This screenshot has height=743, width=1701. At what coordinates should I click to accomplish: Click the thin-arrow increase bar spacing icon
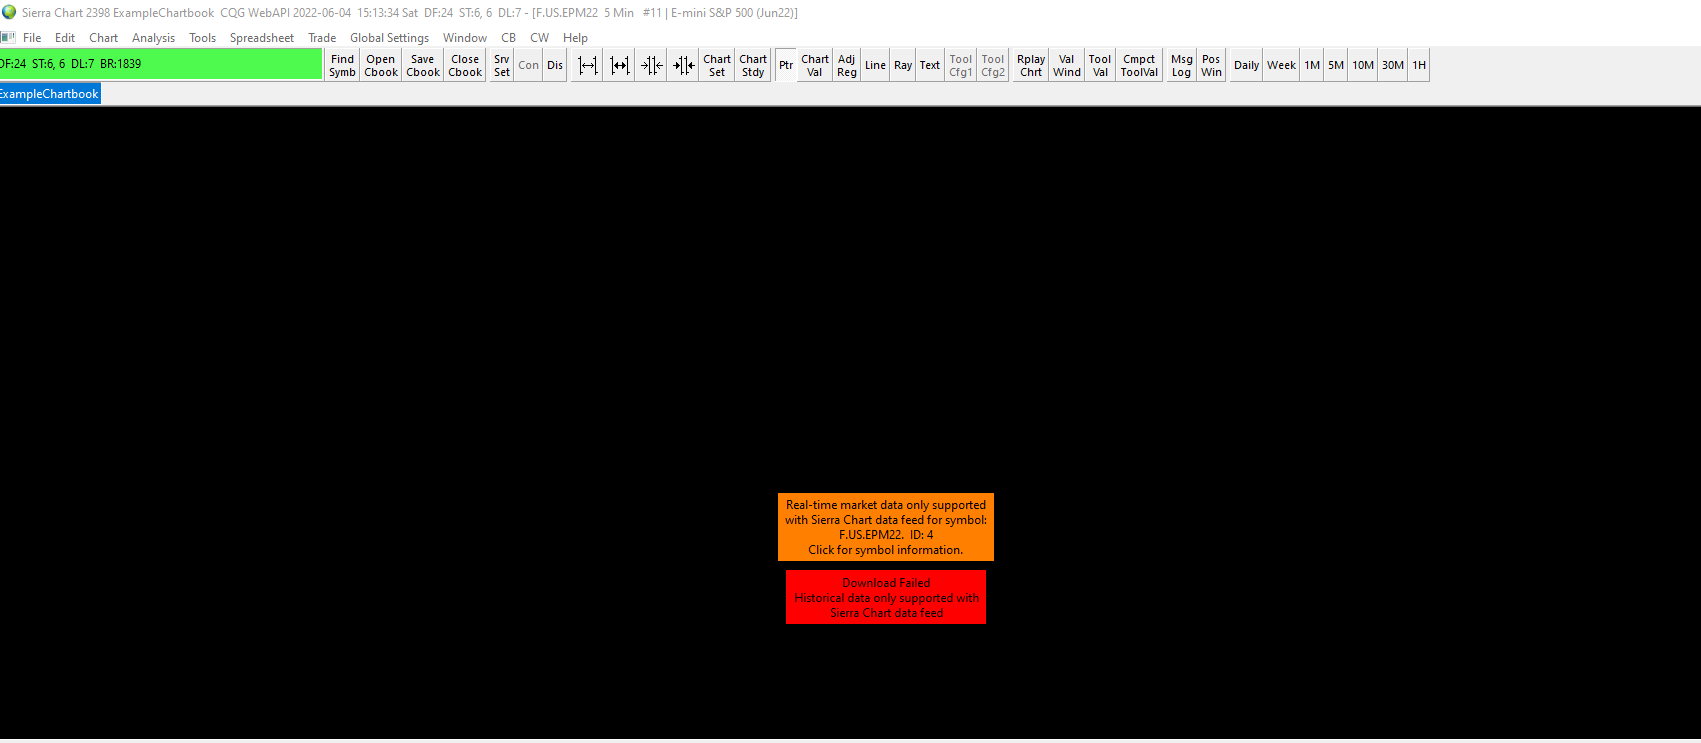(x=588, y=65)
